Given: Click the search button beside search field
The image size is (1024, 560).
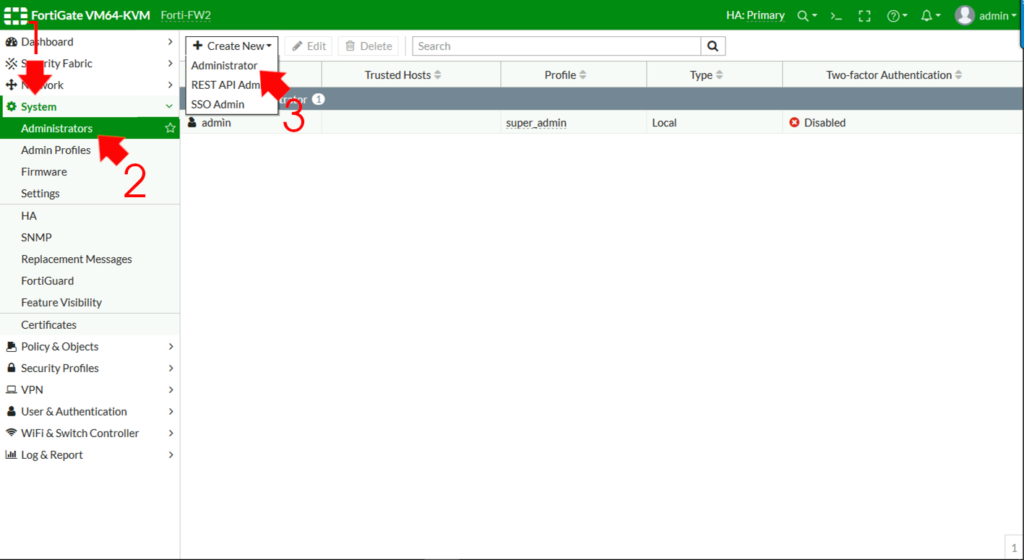Looking at the screenshot, I should (x=713, y=46).
